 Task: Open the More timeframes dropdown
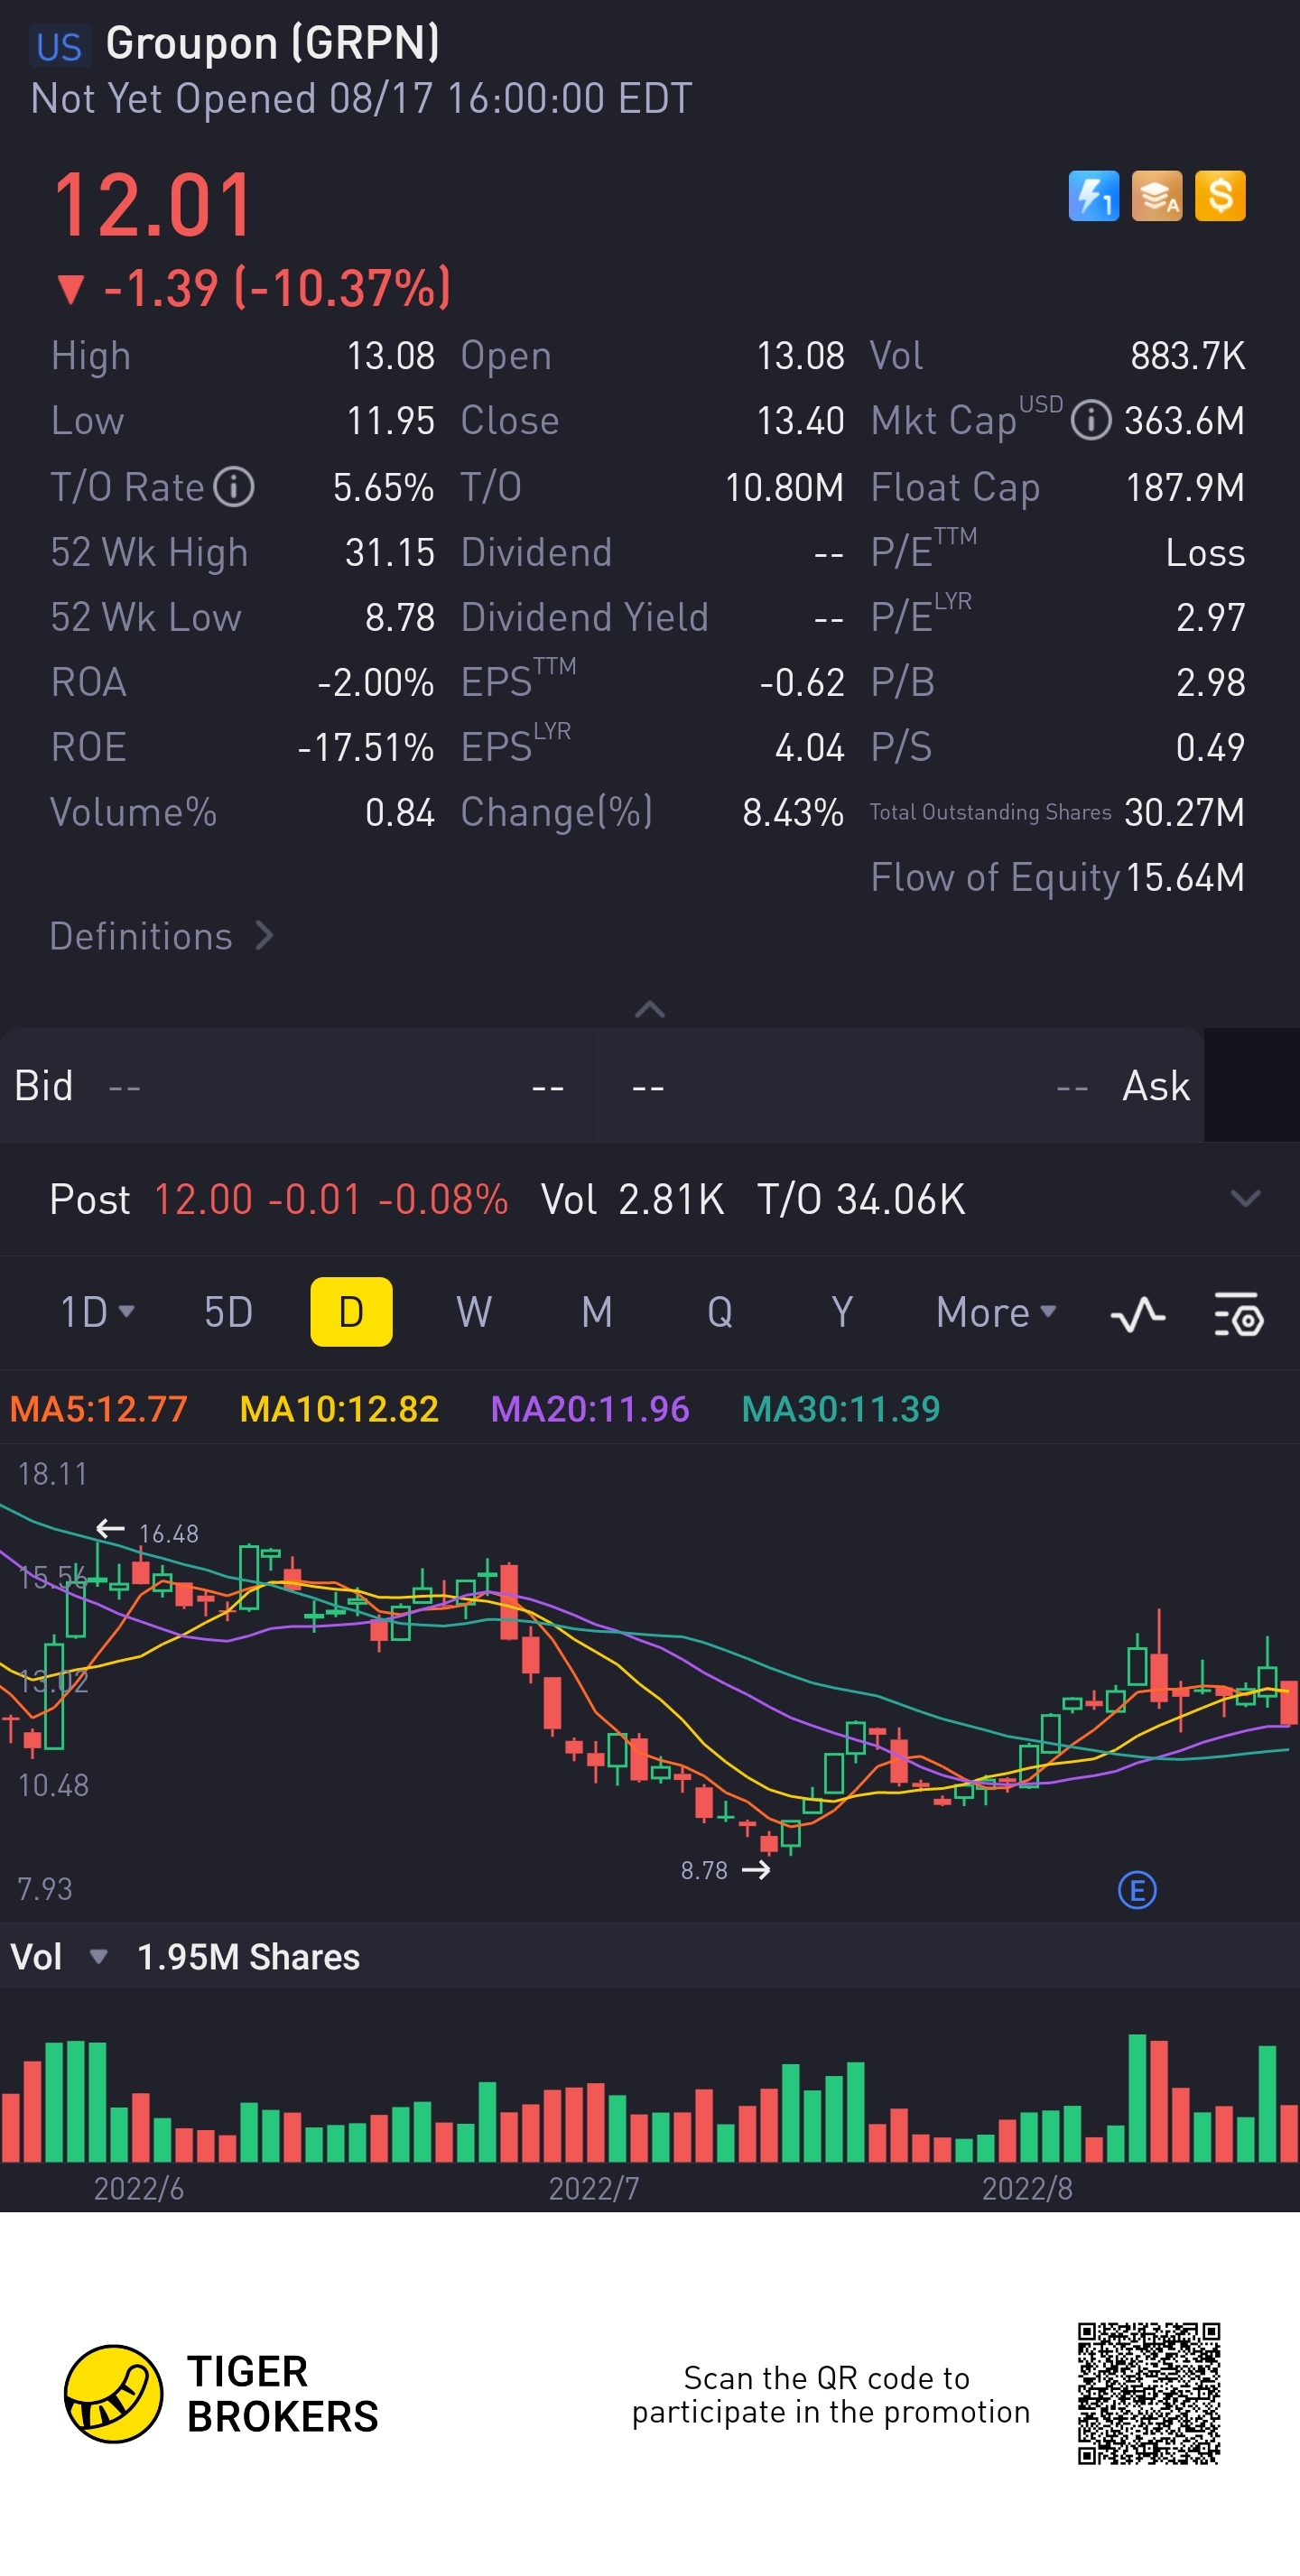[996, 1312]
